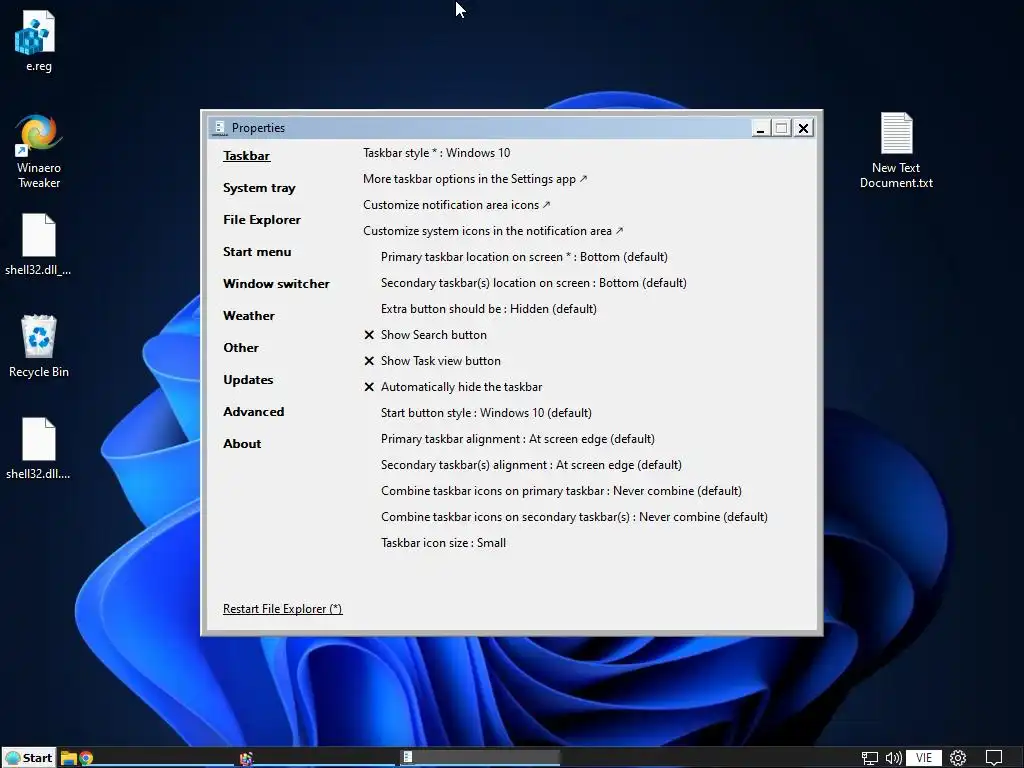Open More taskbar options in Settings app

475,179
